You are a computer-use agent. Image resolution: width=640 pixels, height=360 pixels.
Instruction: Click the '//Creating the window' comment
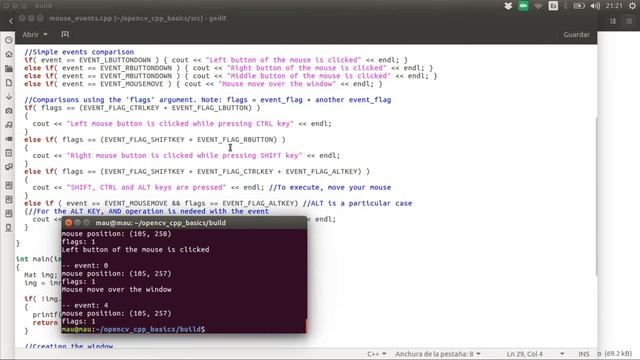pos(69,346)
